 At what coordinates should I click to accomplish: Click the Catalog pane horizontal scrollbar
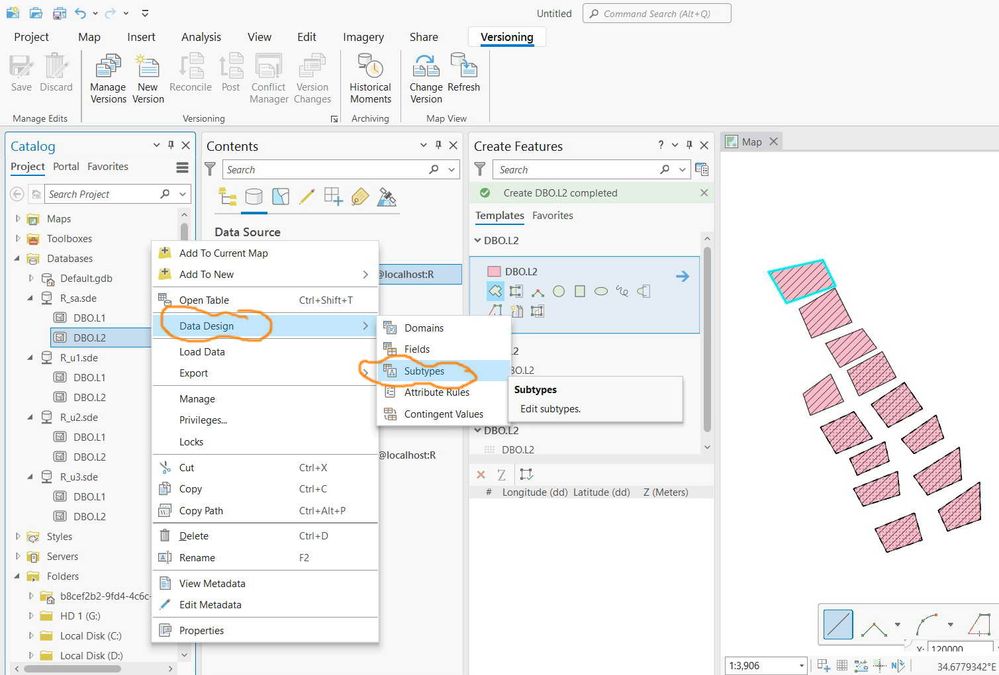(x=72, y=669)
